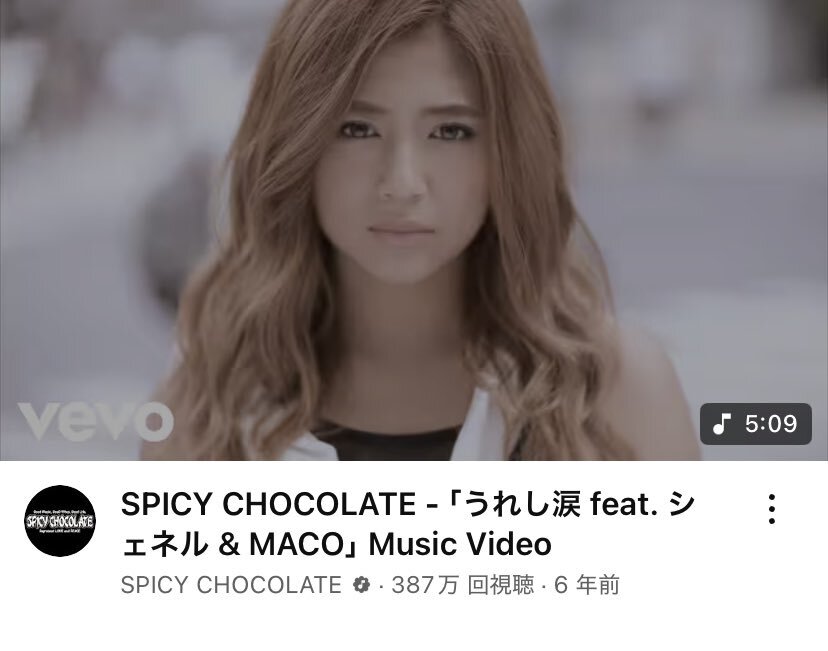Open the three-dot video options menu
828x651 pixels.
[x=771, y=509]
